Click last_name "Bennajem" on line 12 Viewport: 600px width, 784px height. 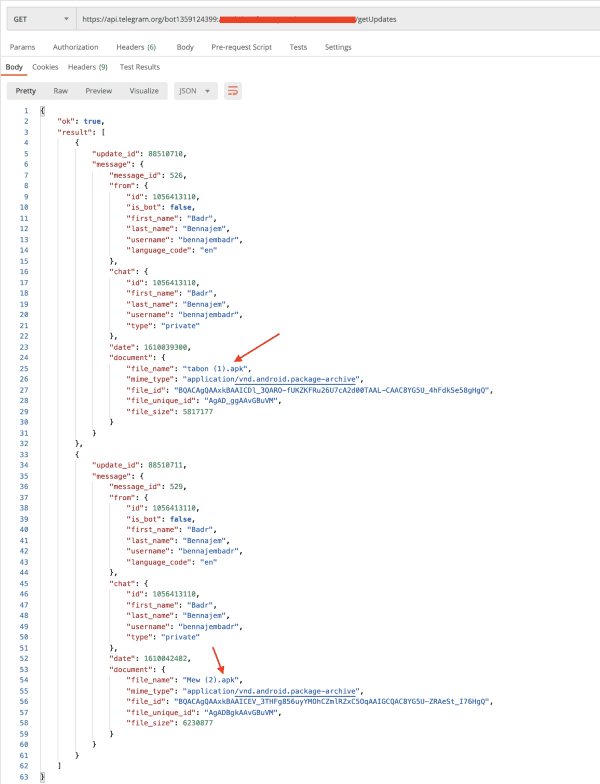point(204,228)
